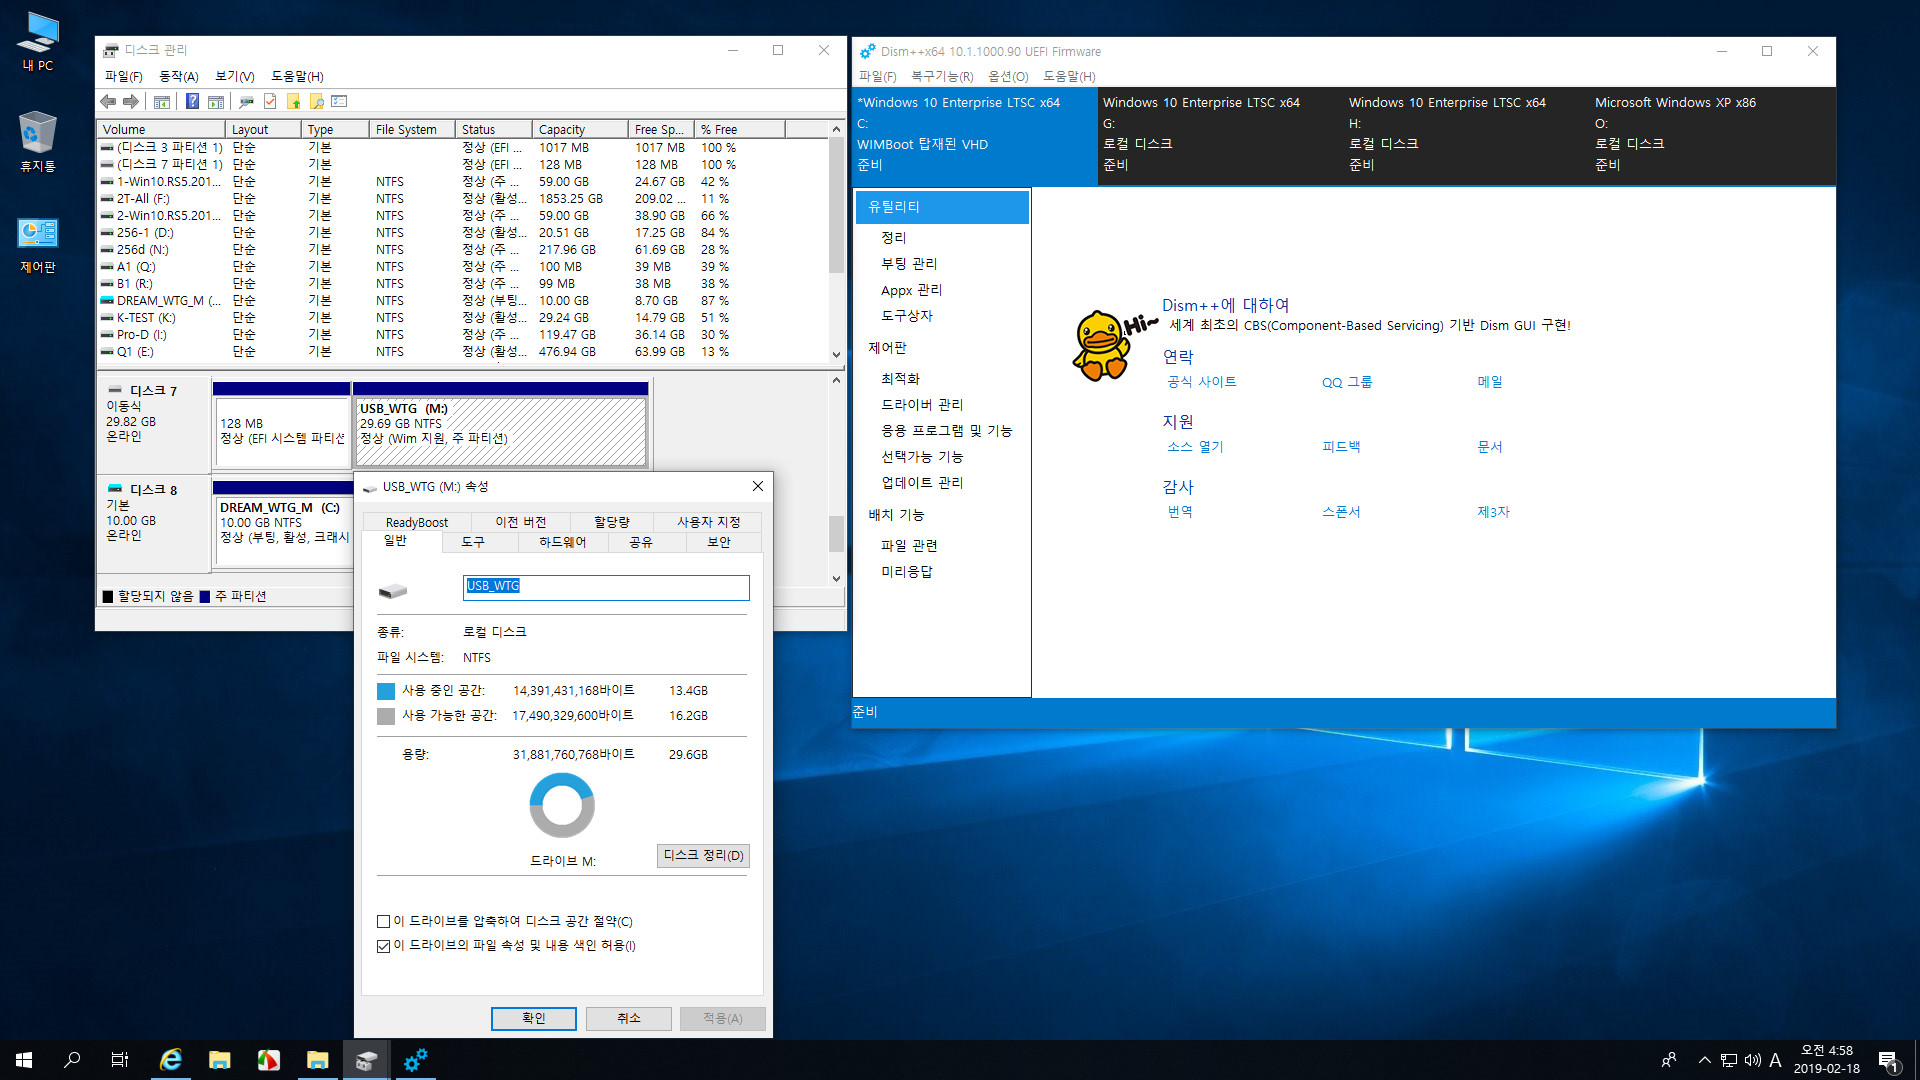The height and width of the screenshot is (1080, 1920).
Task: Click the volume list scroll-down arrow
Action: tap(837, 354)
